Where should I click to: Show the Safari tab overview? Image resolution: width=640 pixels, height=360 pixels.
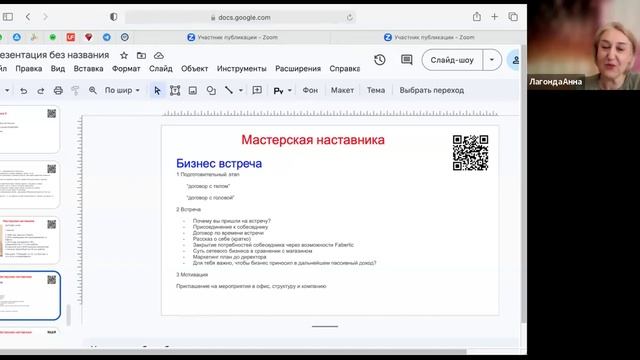(x=513, y=17)
